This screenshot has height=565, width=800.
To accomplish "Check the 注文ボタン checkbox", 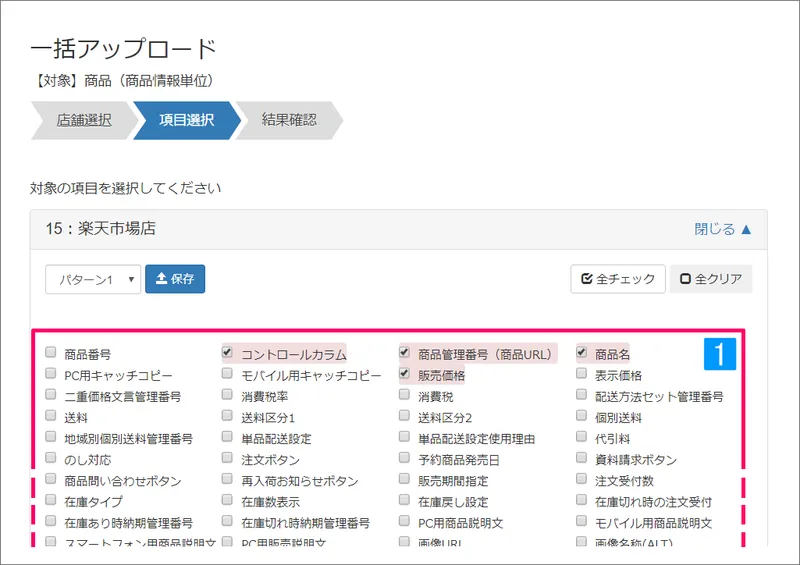I will (x=227, y=457).
